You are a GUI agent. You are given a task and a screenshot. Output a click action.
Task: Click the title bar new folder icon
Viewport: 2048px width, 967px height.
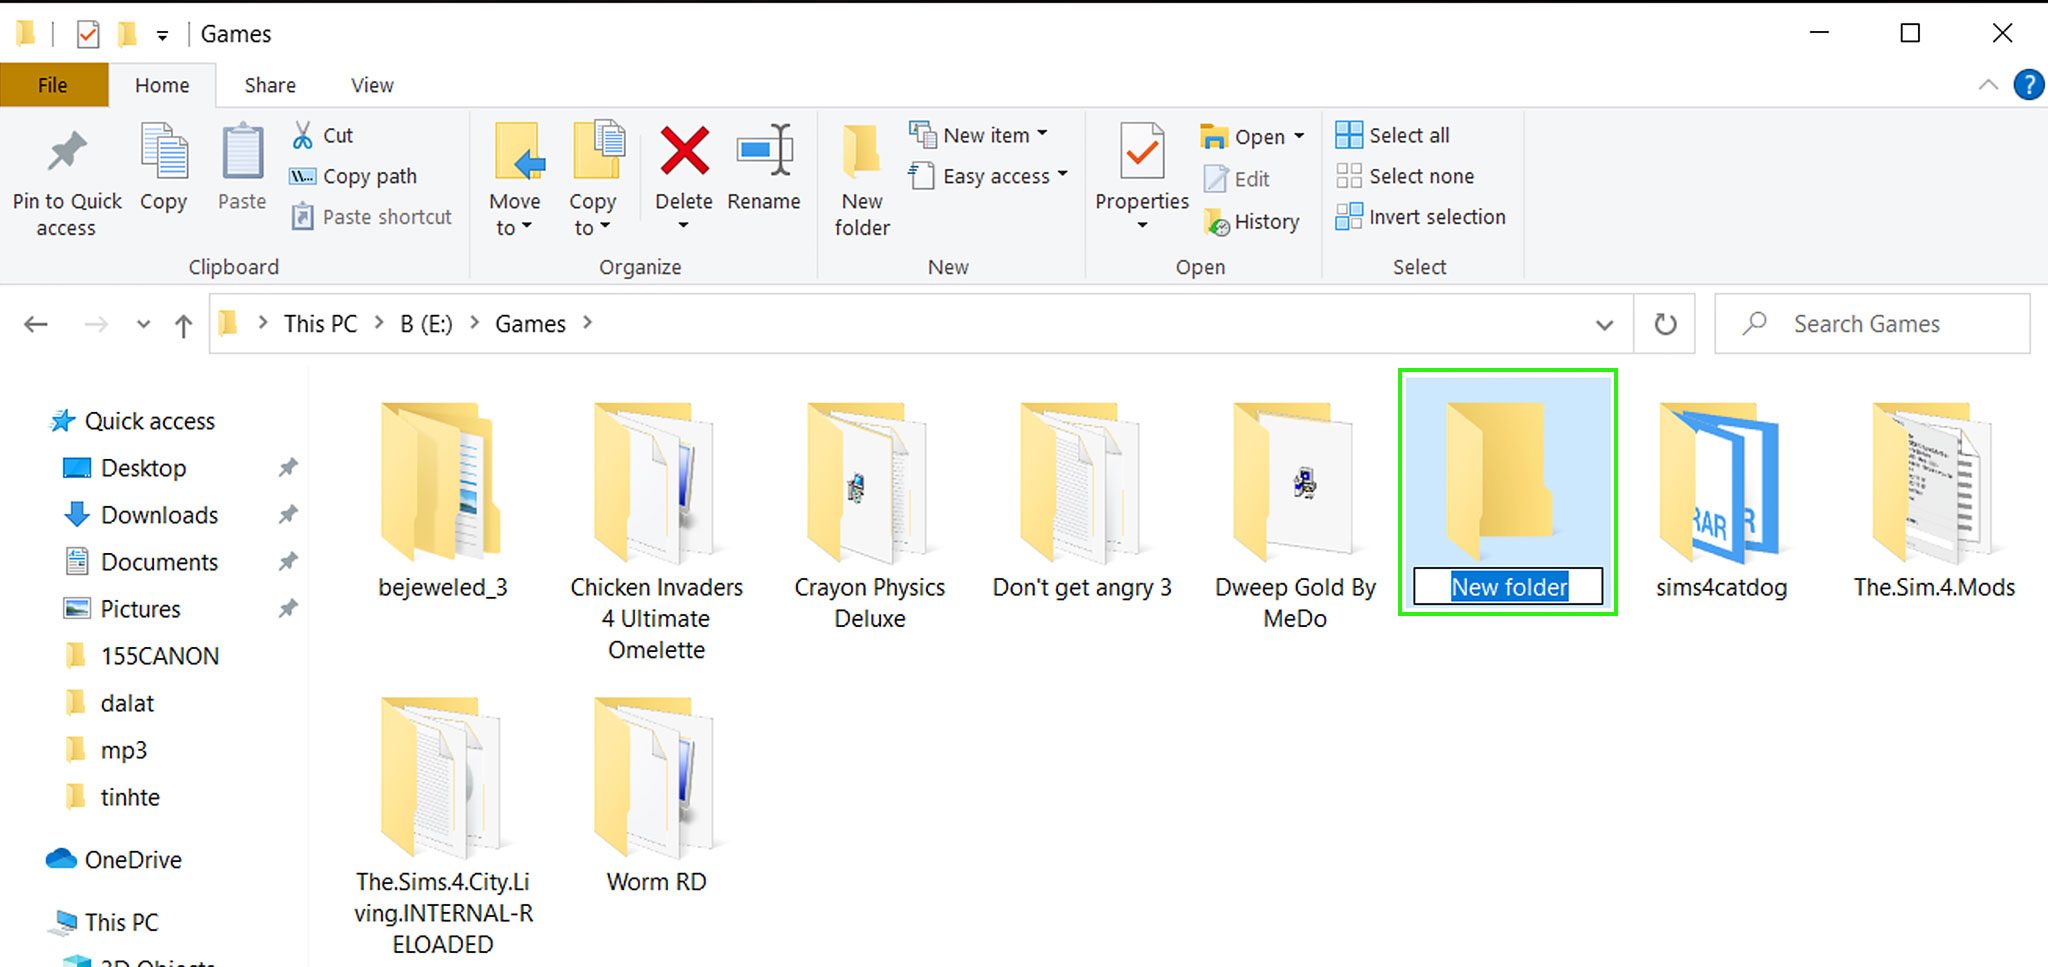127,35
